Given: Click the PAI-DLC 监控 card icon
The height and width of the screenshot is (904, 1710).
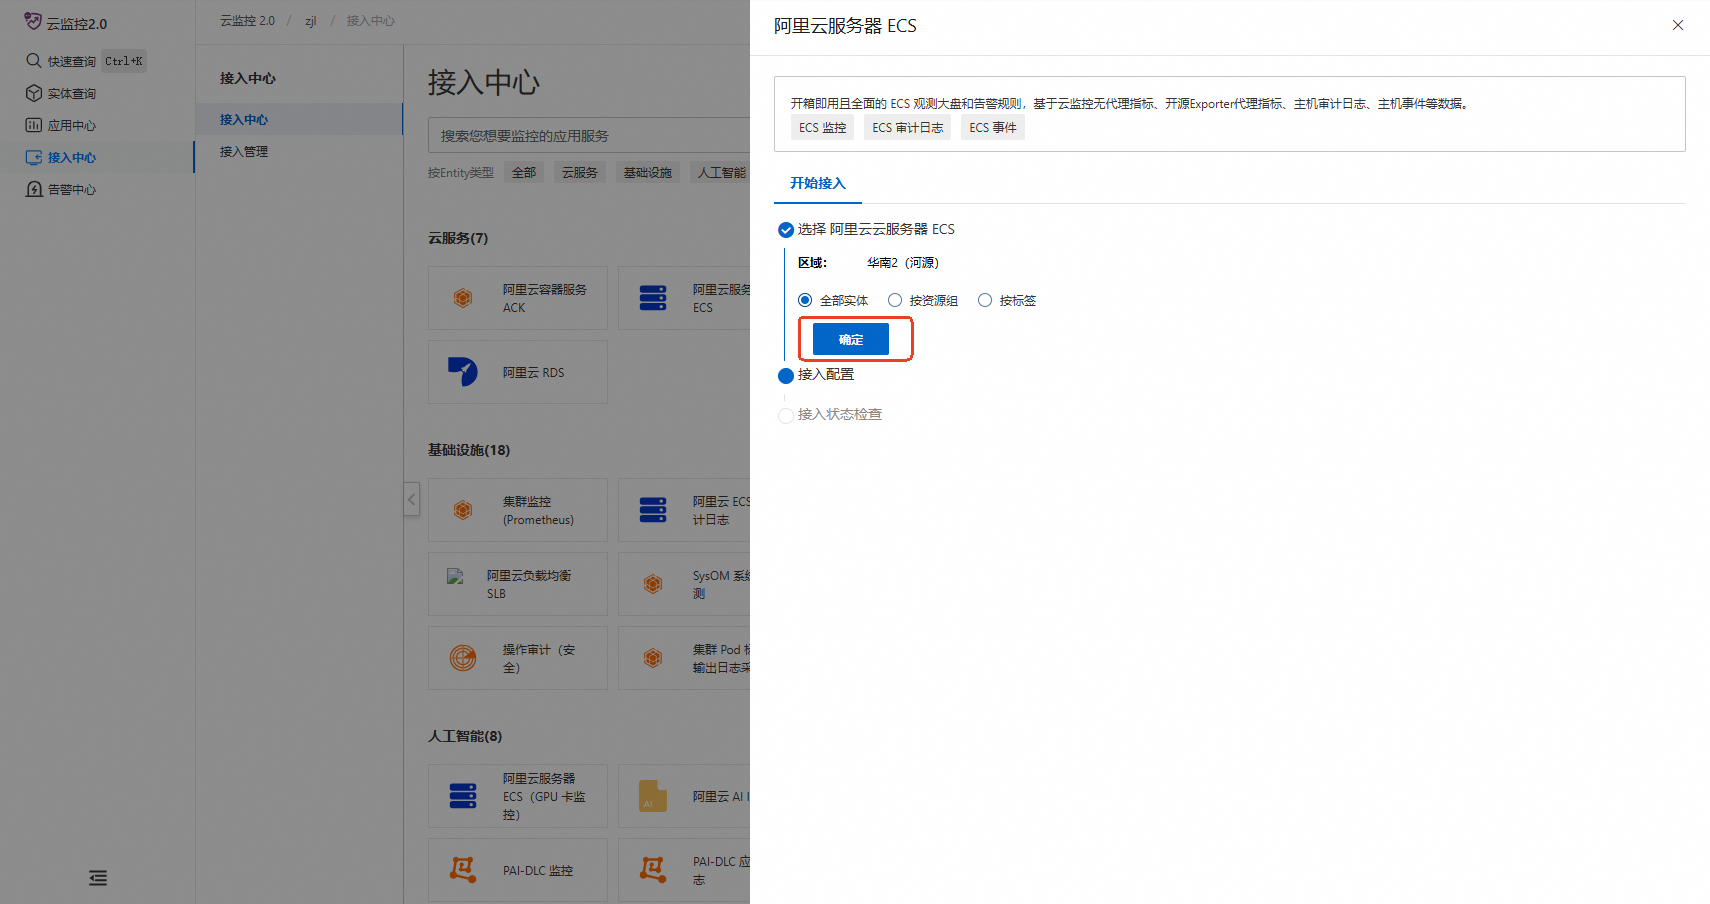Looking at the screenshot, I should point(463,870).
